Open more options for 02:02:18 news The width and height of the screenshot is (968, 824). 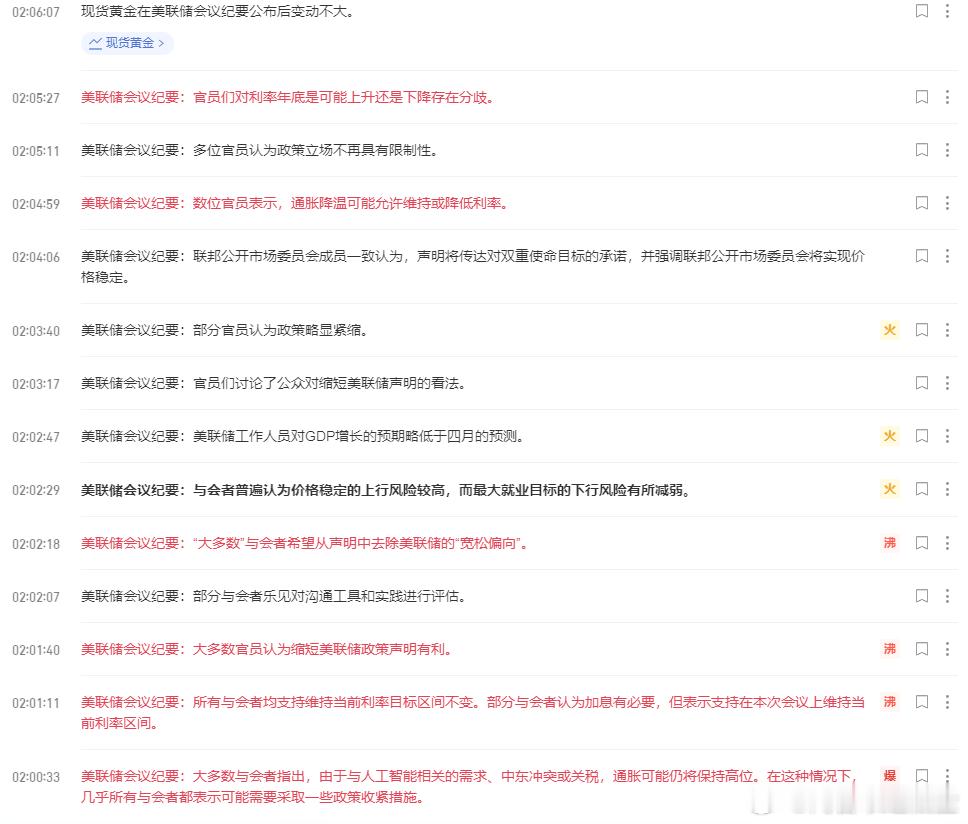point(947,543)
